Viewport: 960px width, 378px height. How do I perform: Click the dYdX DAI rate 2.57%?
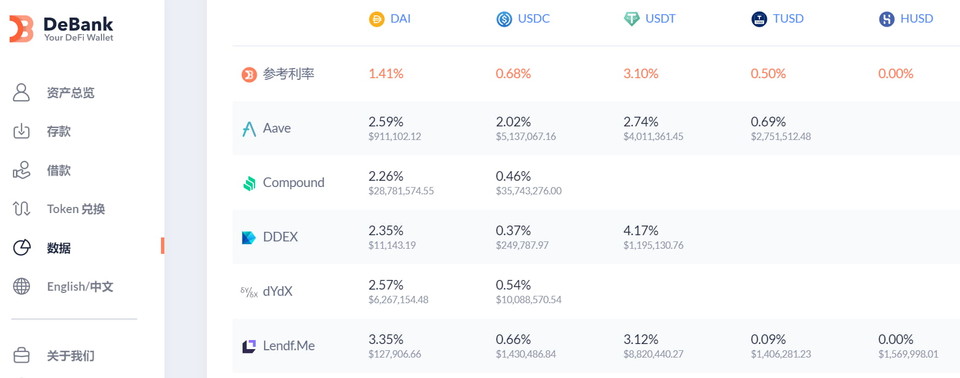[x=386, y=285]
